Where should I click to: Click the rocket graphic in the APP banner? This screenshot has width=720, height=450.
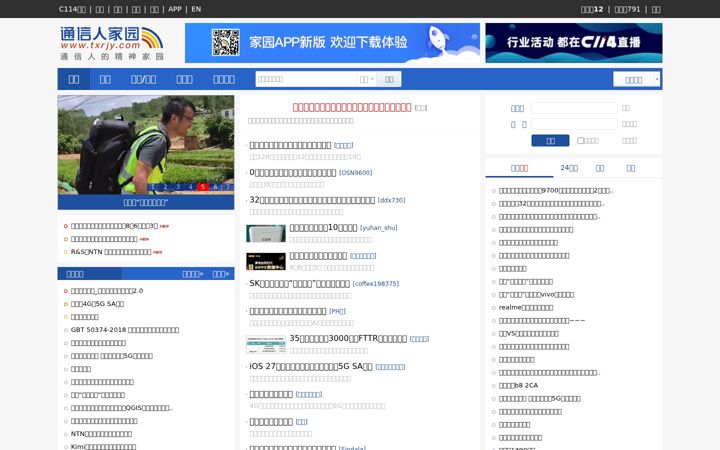pos(437,39)
